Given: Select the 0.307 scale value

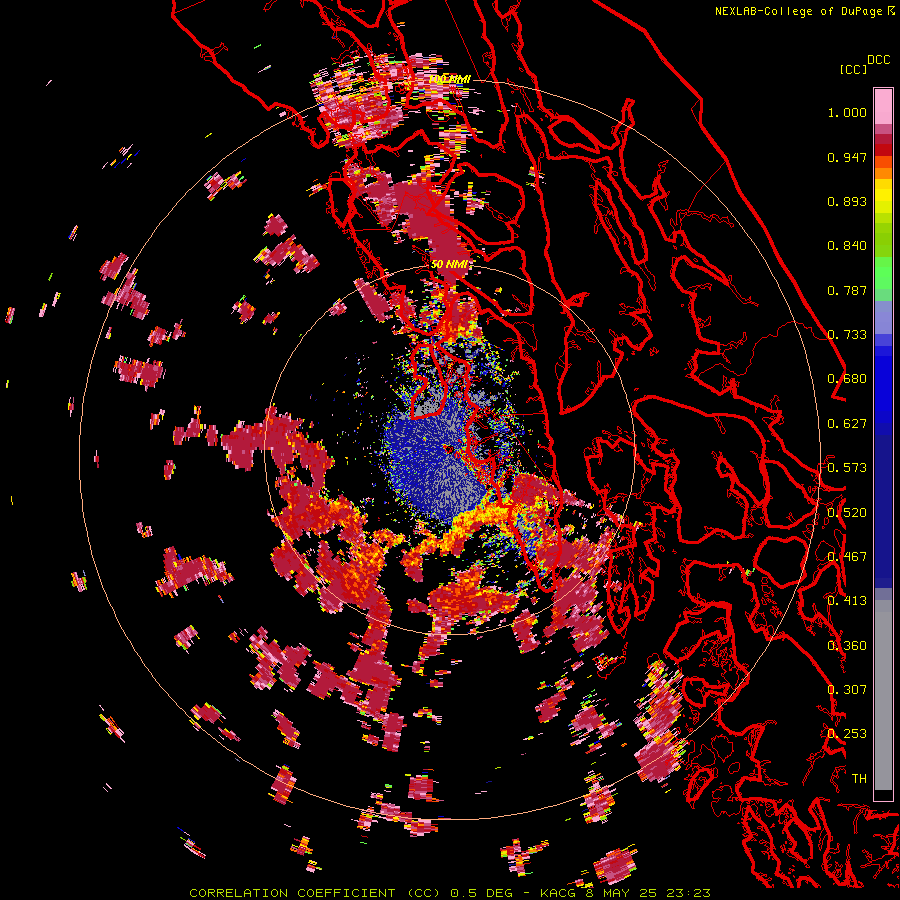Looking at the screenshot, I should click(847, 690).
